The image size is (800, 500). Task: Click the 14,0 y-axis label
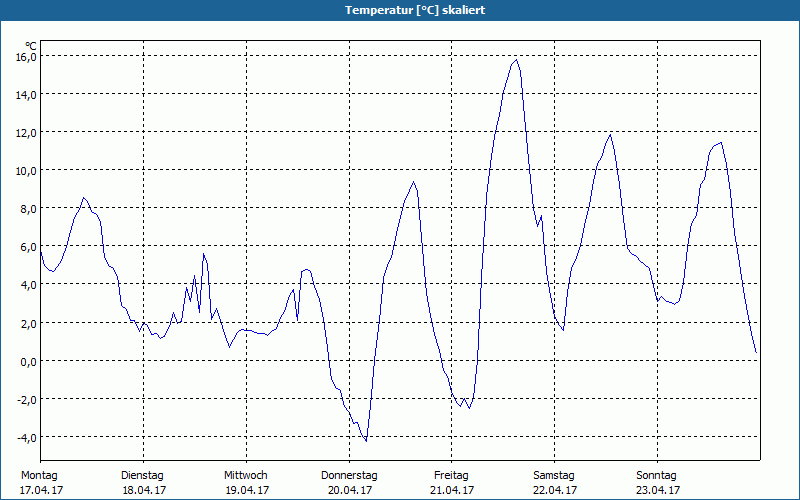(x=26, y=94)
